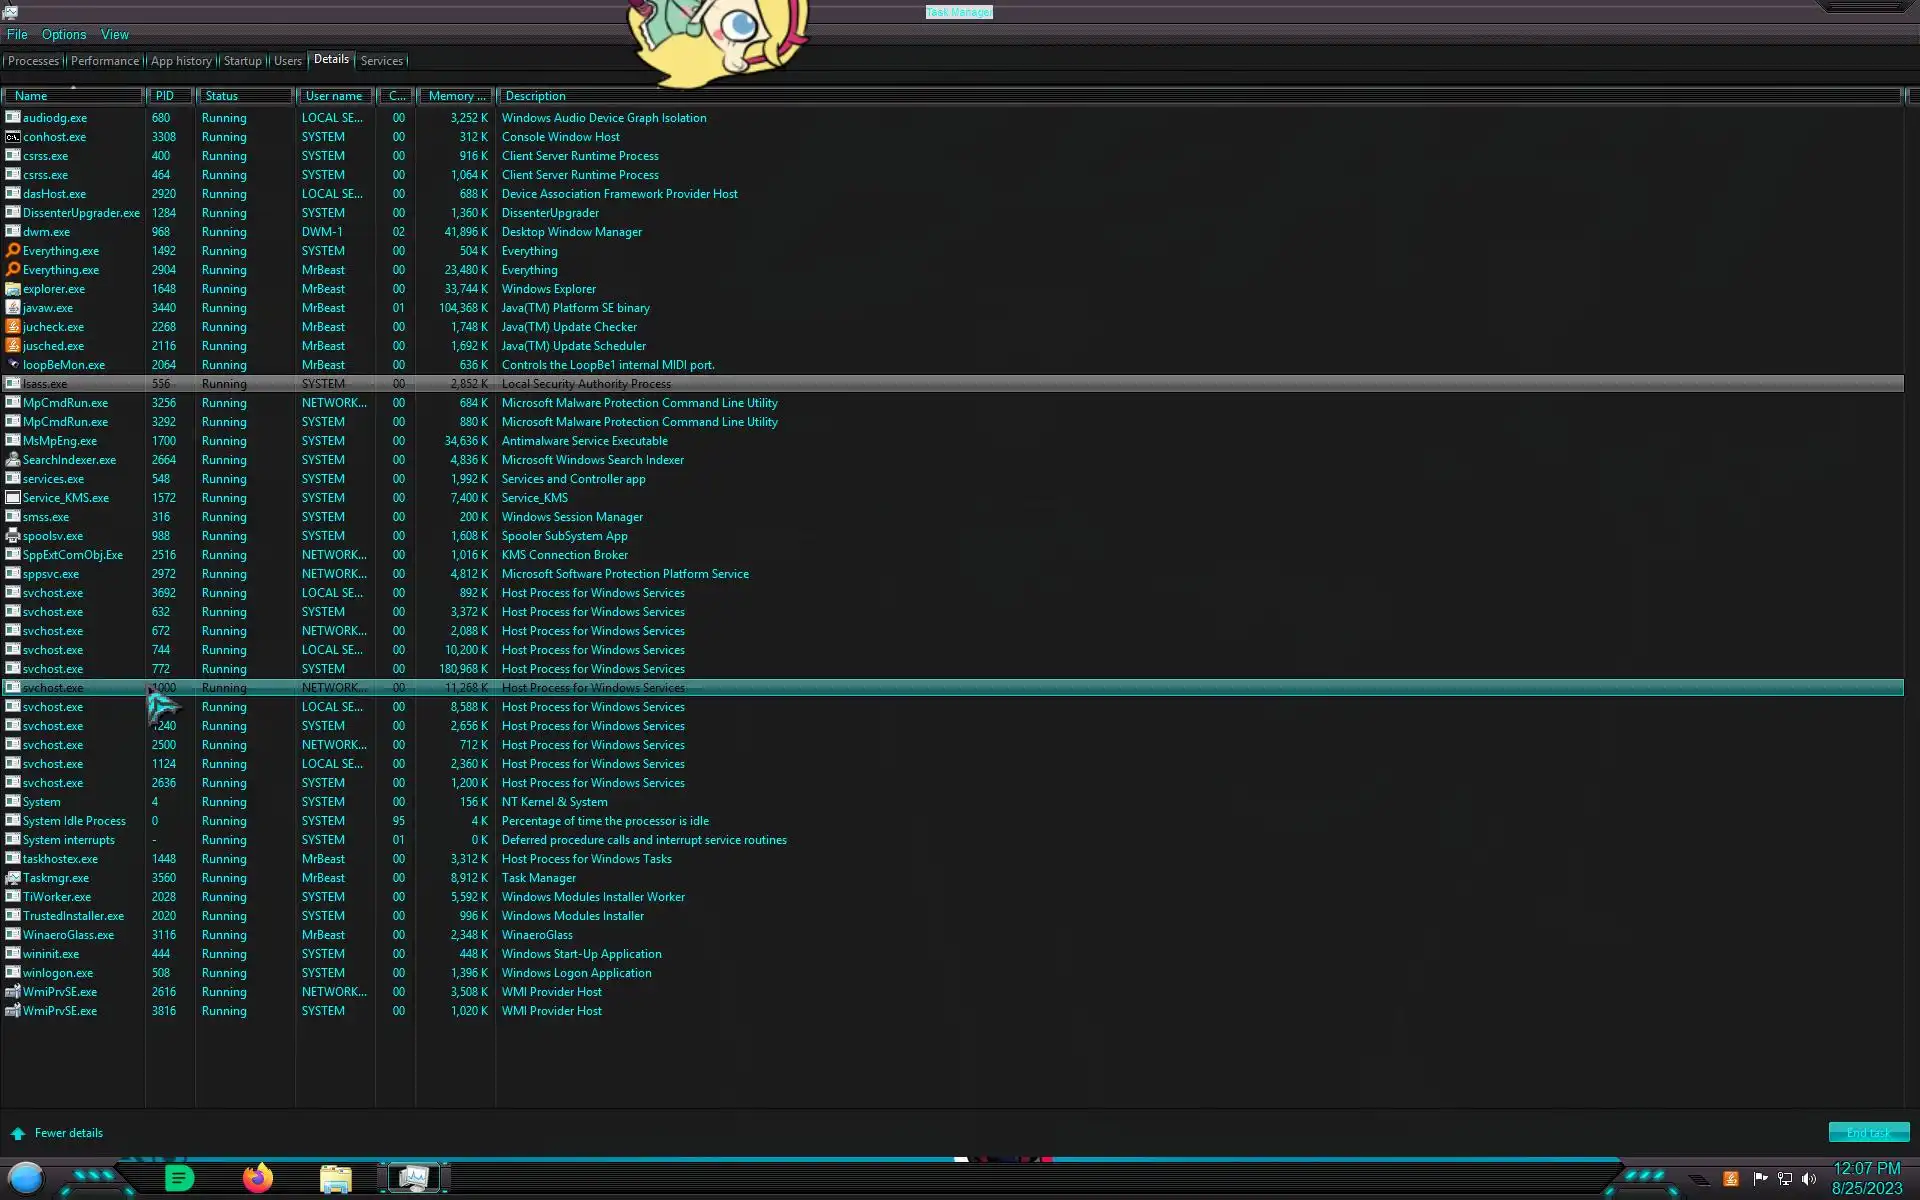Open the Options menu
Image resolution: width=1920 pixels, height=1200 pixels.
point(64,34)
